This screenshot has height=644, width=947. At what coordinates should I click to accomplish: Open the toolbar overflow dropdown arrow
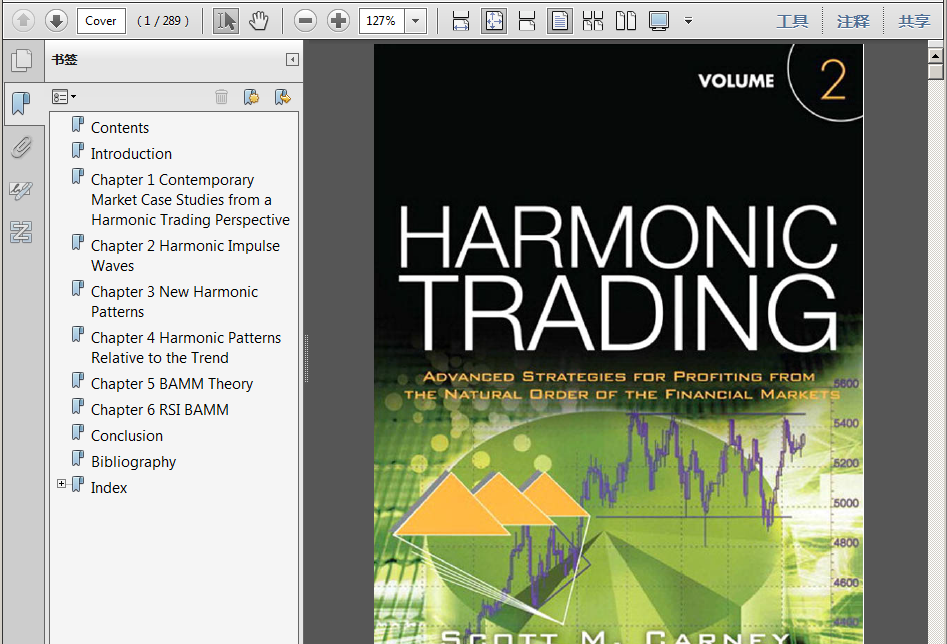pos(688,21)
